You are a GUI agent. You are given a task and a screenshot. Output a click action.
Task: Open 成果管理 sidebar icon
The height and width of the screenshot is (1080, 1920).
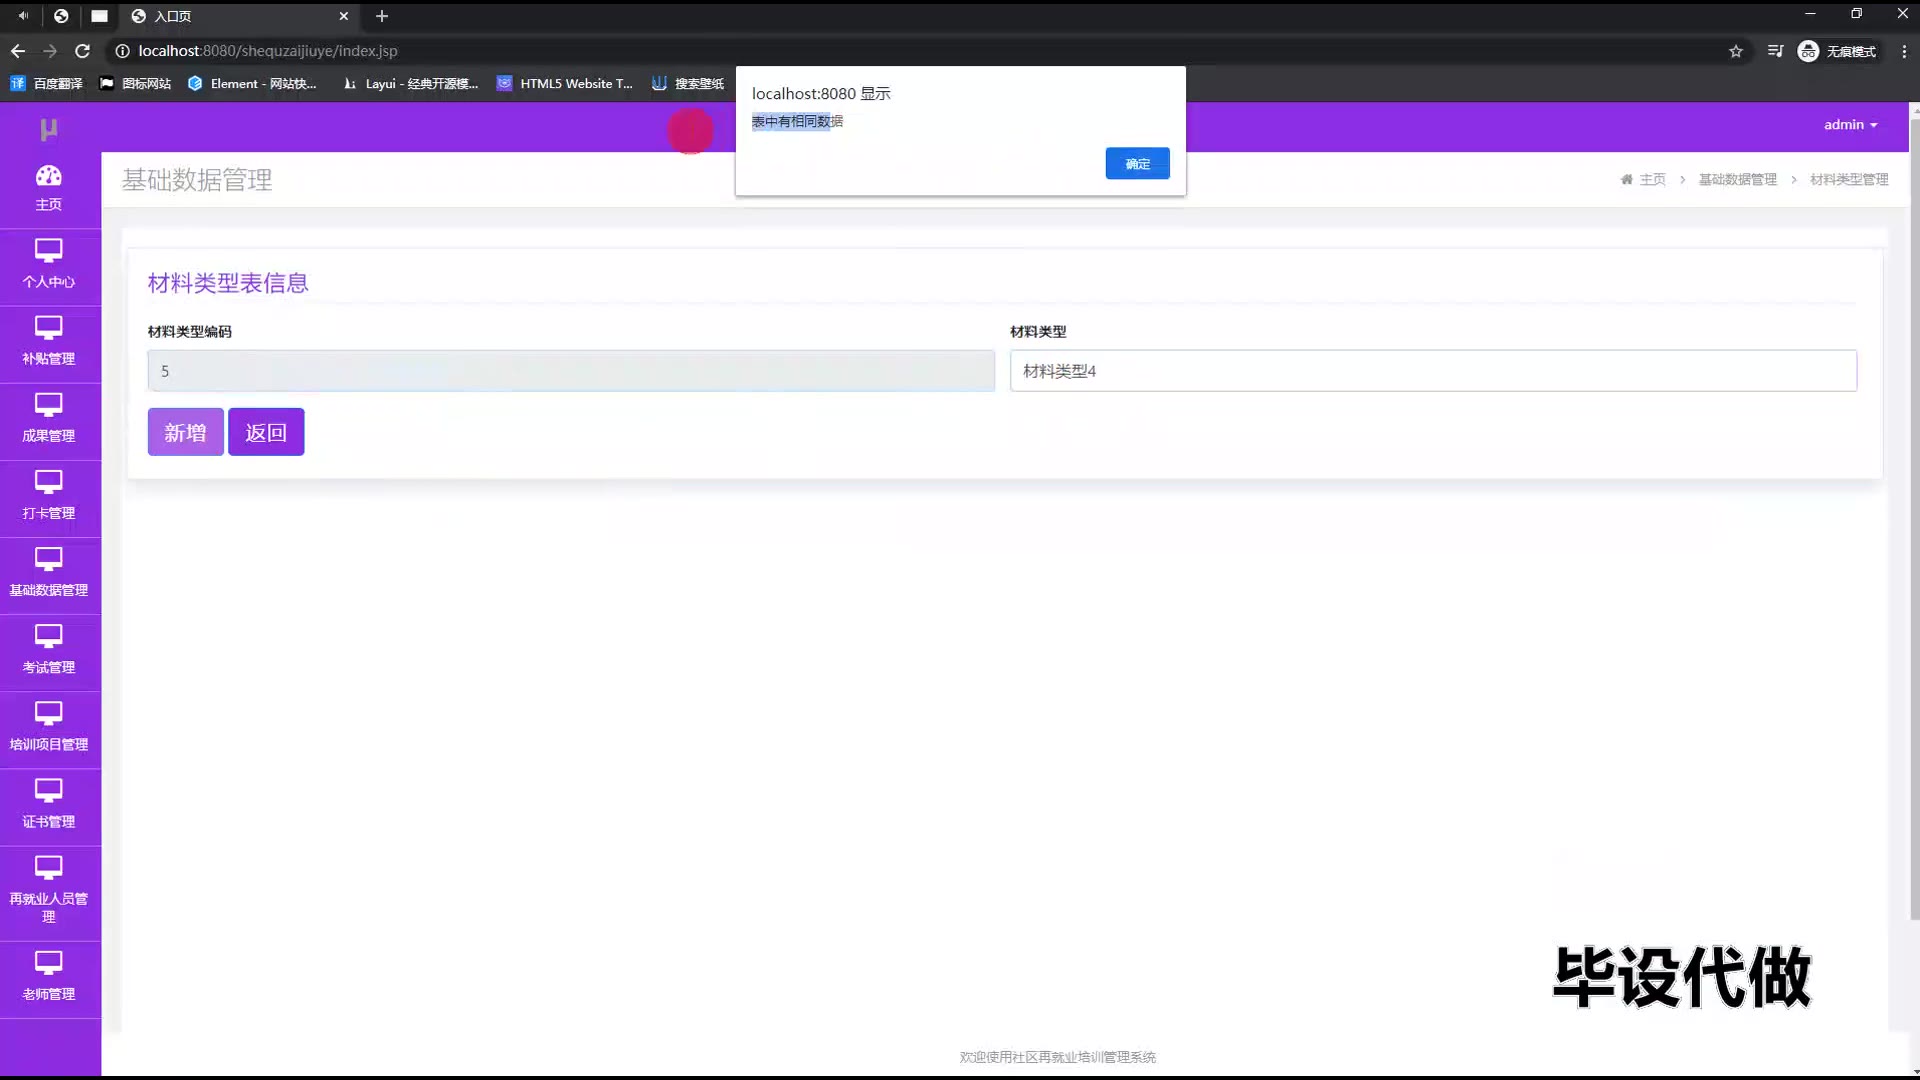pos(48,405)
